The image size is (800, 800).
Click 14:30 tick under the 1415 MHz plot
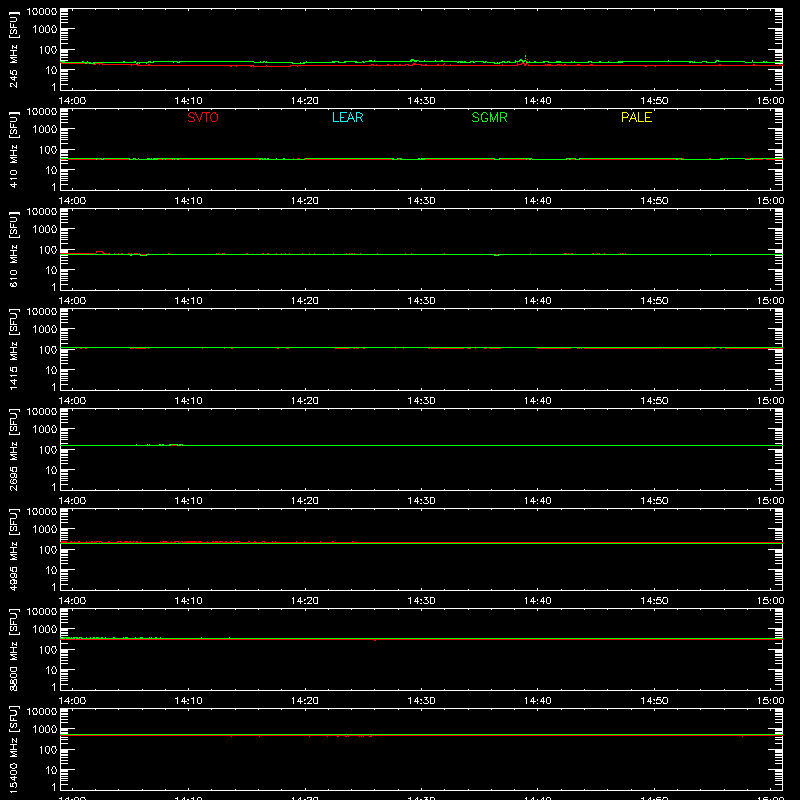(421, 401)
